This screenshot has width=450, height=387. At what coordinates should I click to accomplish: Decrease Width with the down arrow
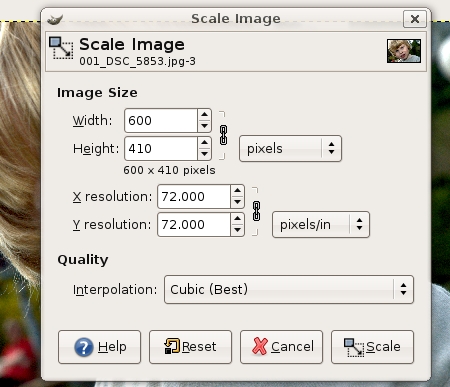click(204, 126)
